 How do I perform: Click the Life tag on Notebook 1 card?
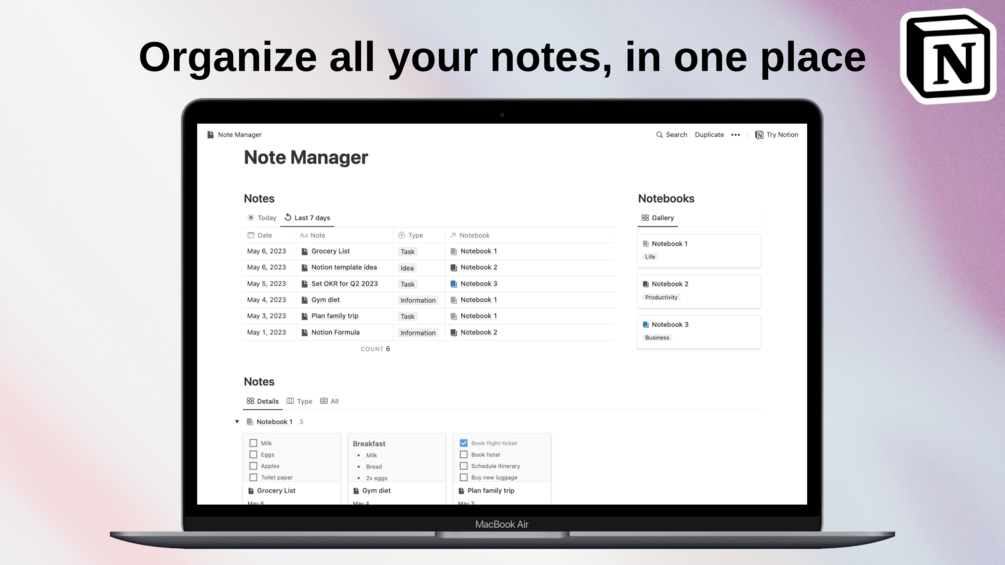pos(650,257)
